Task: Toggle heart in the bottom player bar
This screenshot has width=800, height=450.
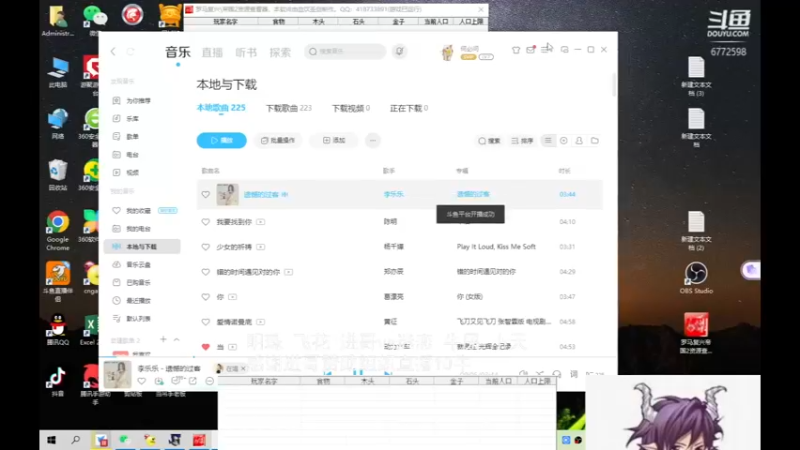Action: 141,381
